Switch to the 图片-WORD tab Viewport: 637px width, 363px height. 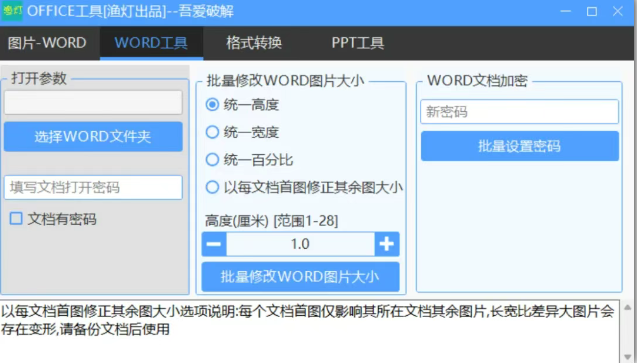47,43
